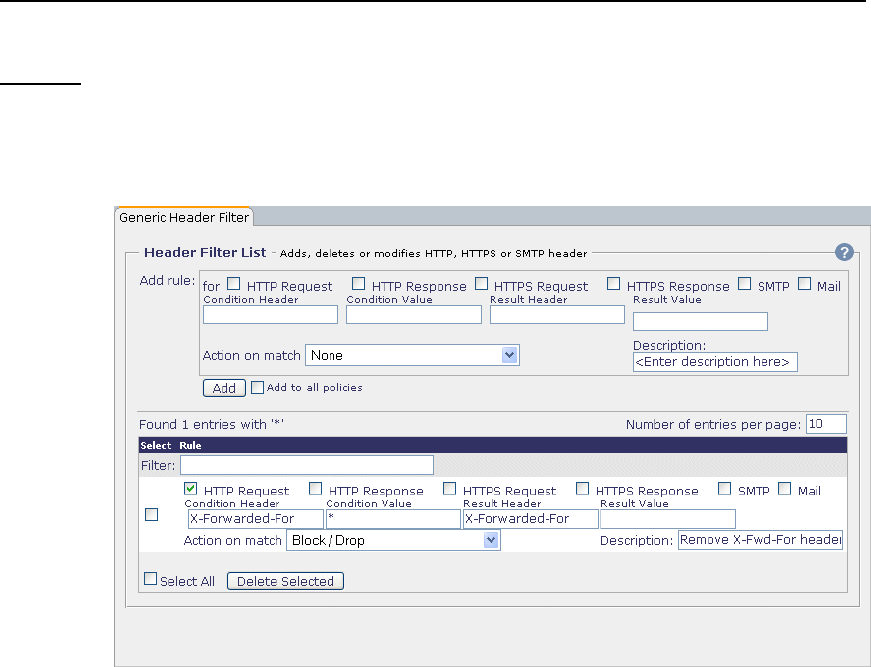The width and height of the screenshot is (871, 667).
Task: Open the Action on match dropdown showing None
Action: [x=412, y=355]
